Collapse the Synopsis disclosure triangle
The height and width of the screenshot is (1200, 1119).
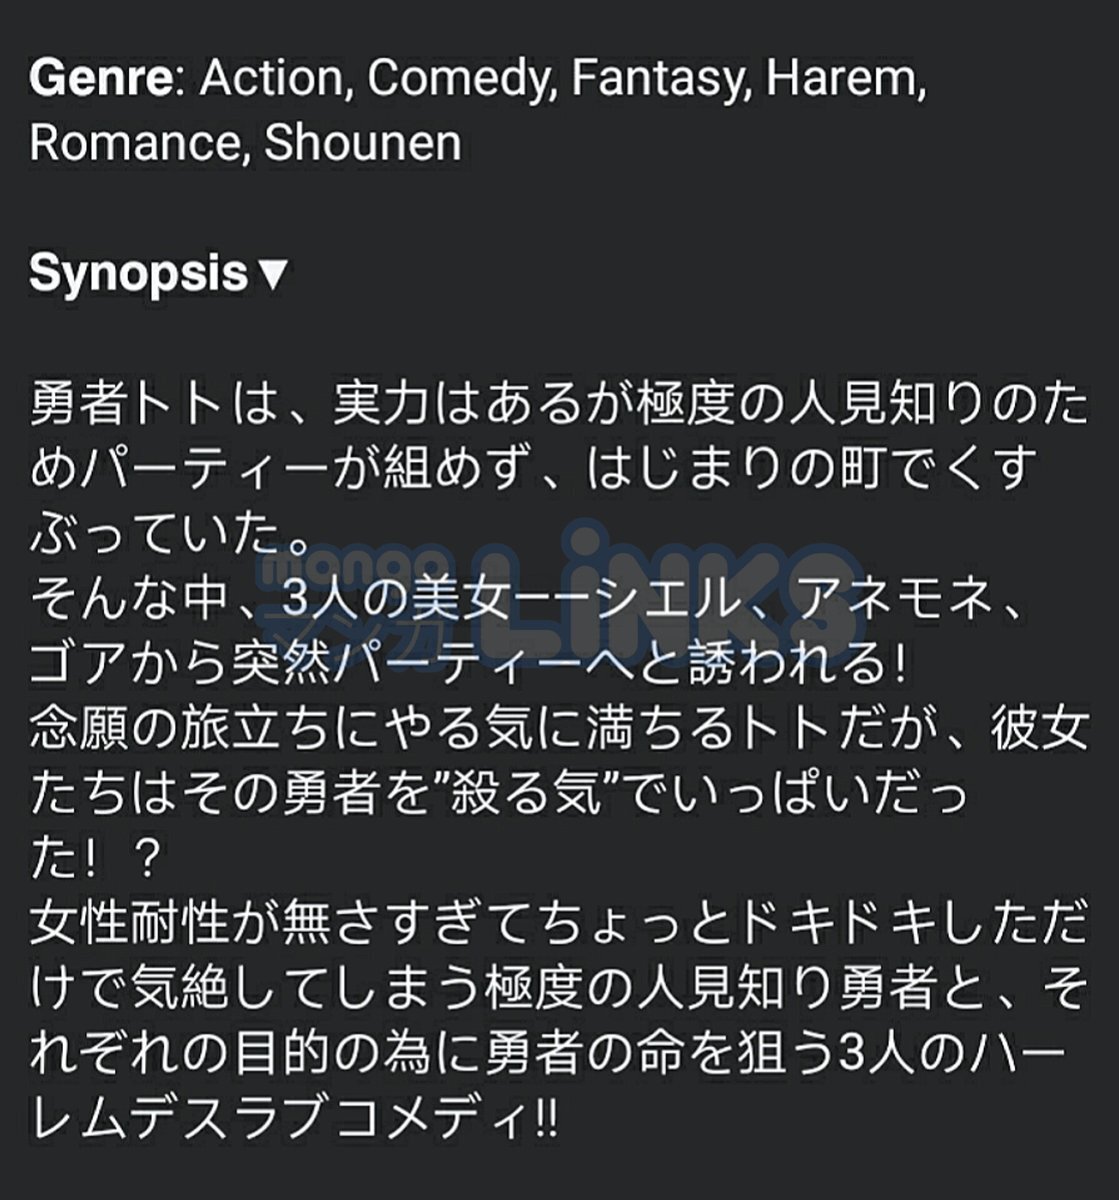coord(272,275)
